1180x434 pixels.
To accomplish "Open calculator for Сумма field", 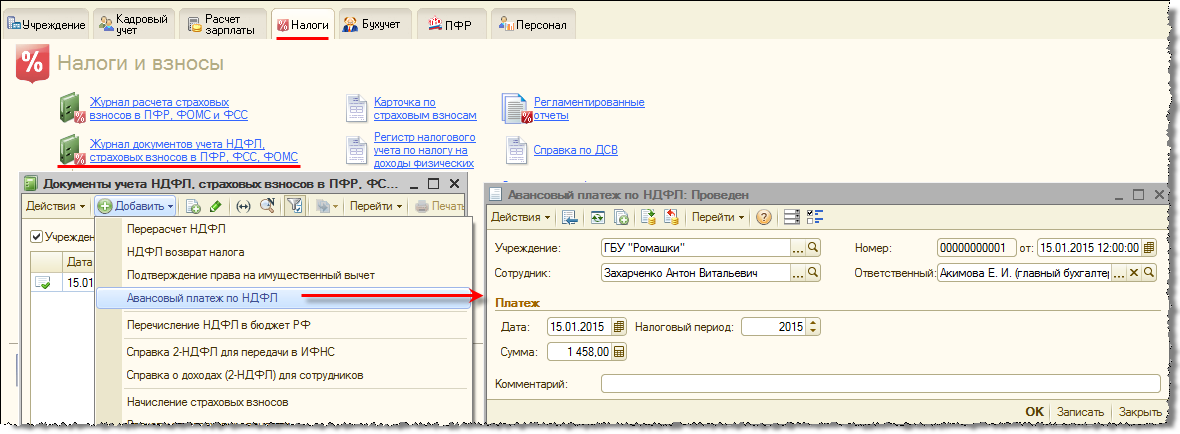I will coord(619,351).
